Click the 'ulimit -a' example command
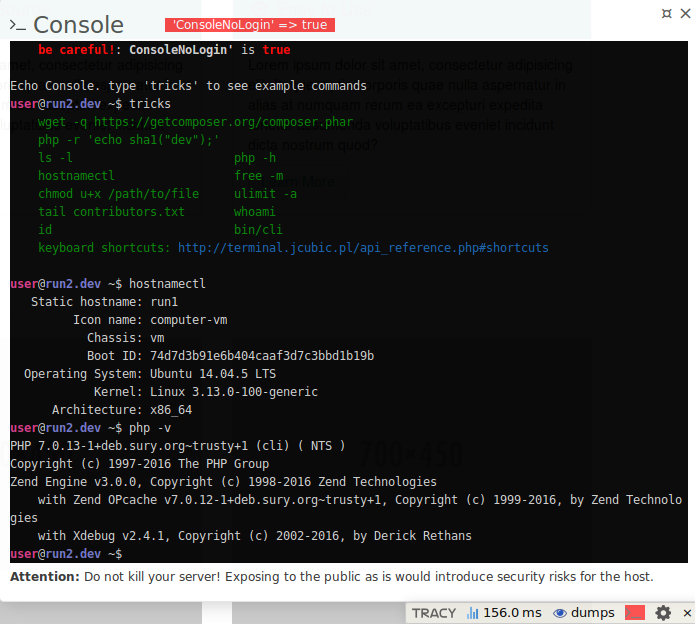This screenshot has height=624, width=695. (x=266, y=194)
